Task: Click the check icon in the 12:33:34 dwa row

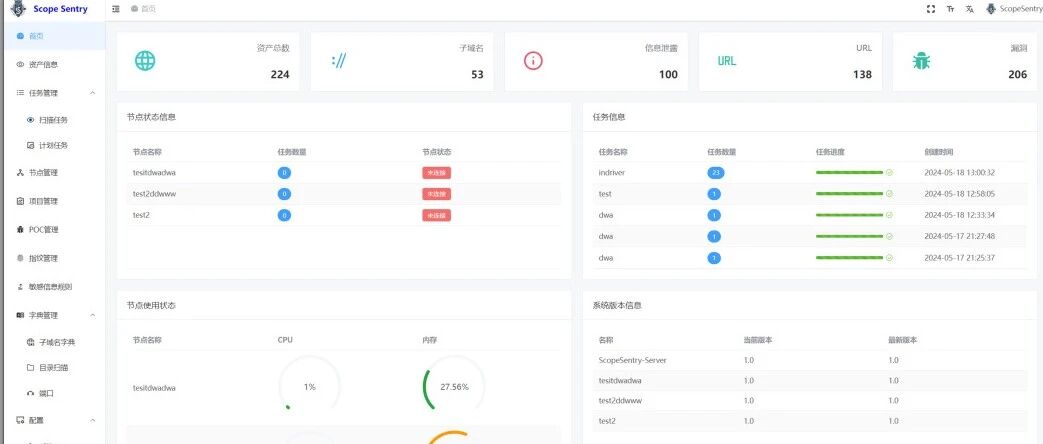Action: 889,215
